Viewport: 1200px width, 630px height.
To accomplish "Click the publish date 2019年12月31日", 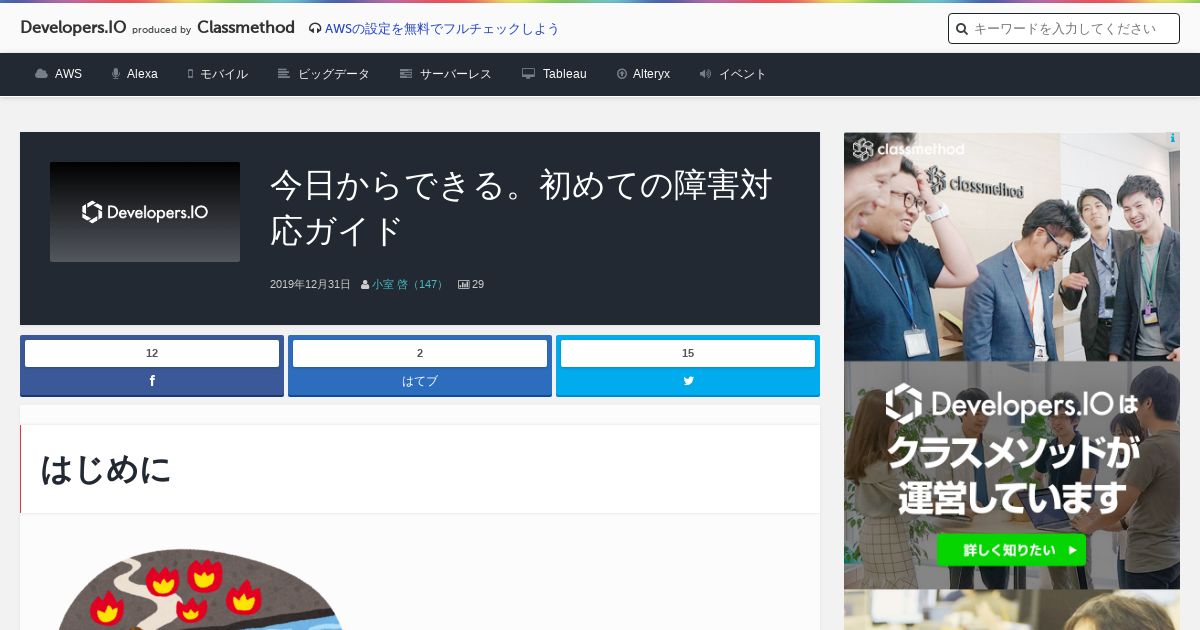I will (310, 285).
